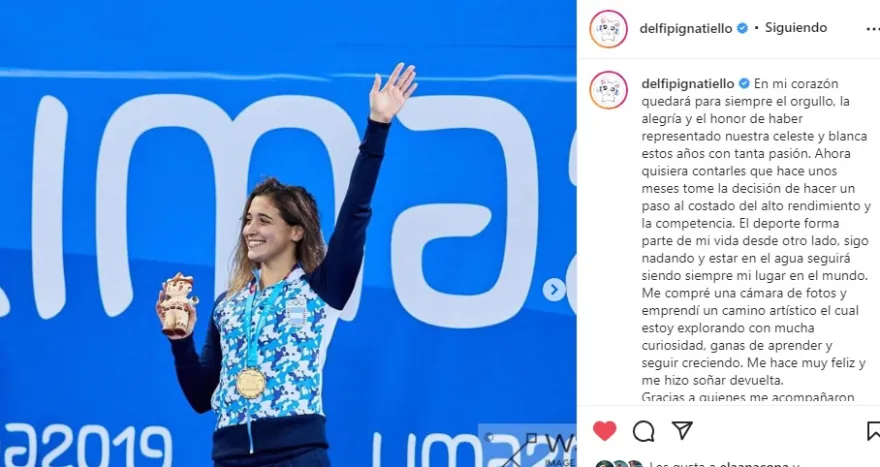Viewport: 880px width, 467px height.
Task: Click the Lima 2019 banner text
Action: (x=85, y=445)
